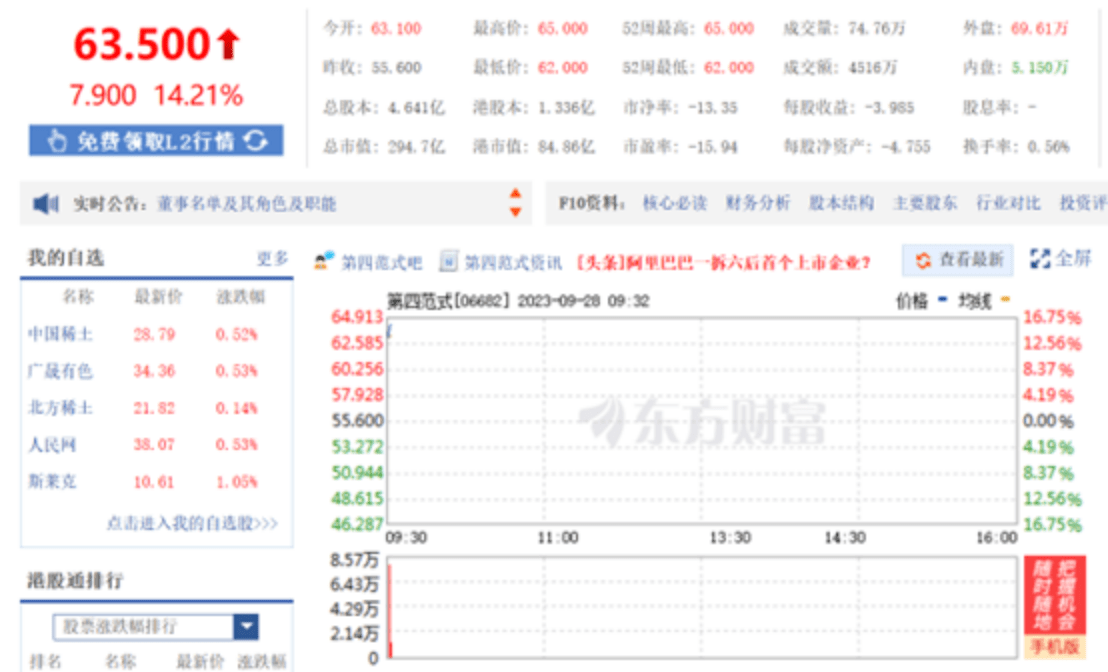This screenshot has width=1108, height=672.
Task: Open the 财务分析 F10 tab
Action: point(758,204)
